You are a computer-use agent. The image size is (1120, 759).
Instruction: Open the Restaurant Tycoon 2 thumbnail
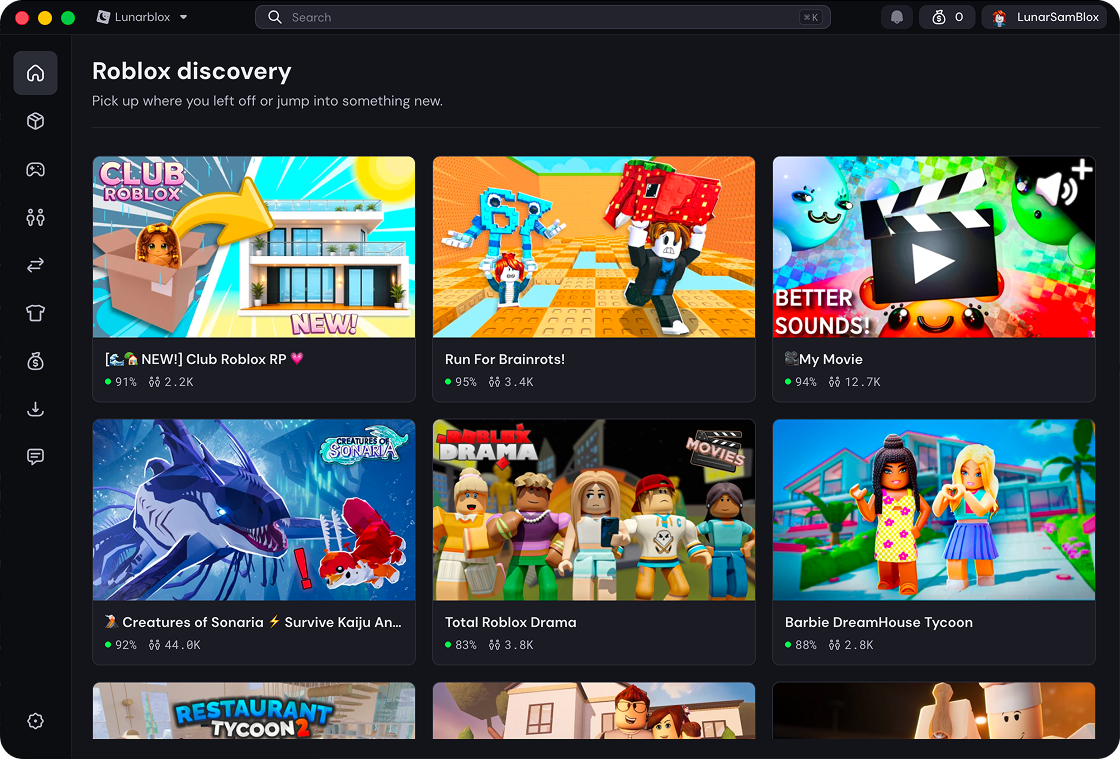(254, 711)
